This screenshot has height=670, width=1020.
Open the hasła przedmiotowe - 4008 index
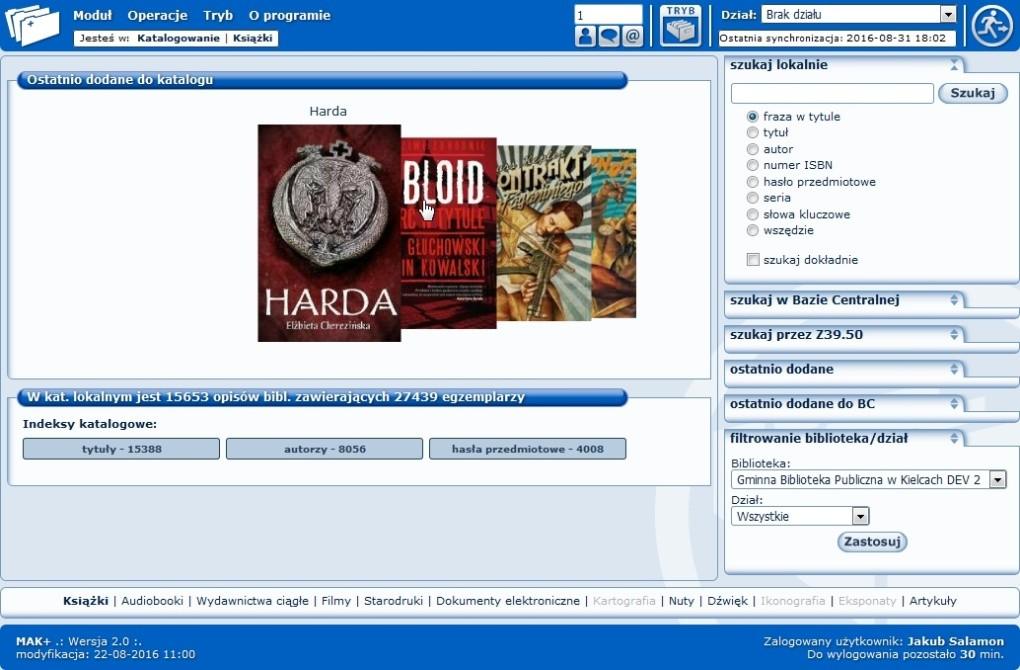[x=528, y=449]
